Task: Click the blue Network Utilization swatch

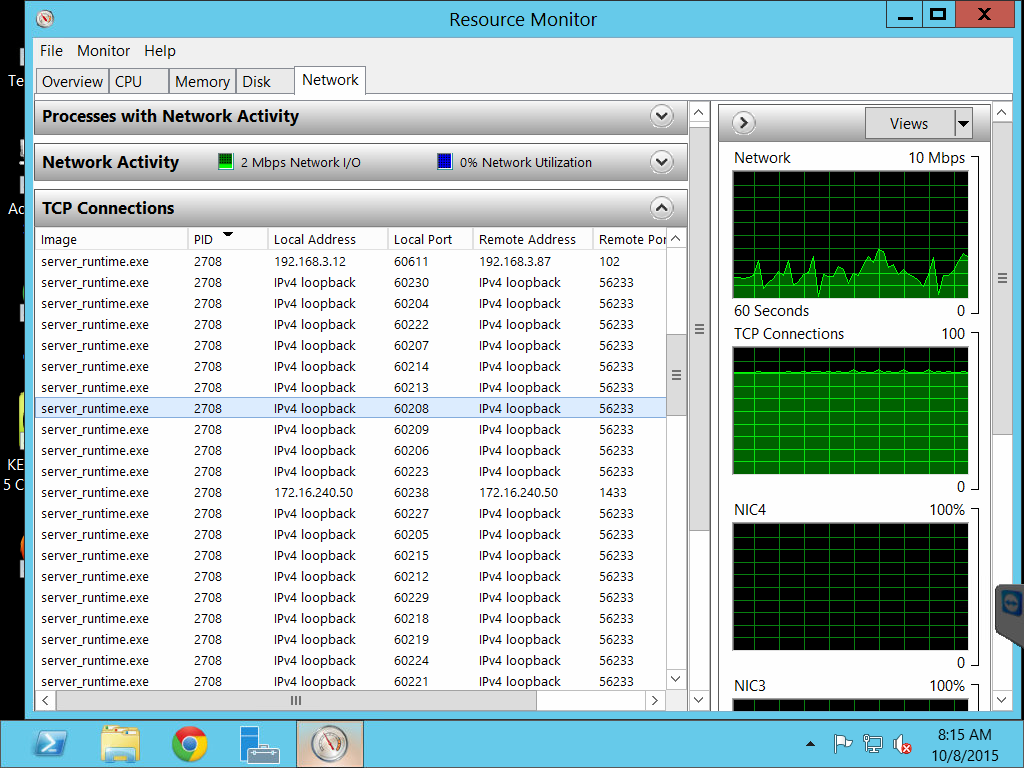Action: tap(445, 161)
